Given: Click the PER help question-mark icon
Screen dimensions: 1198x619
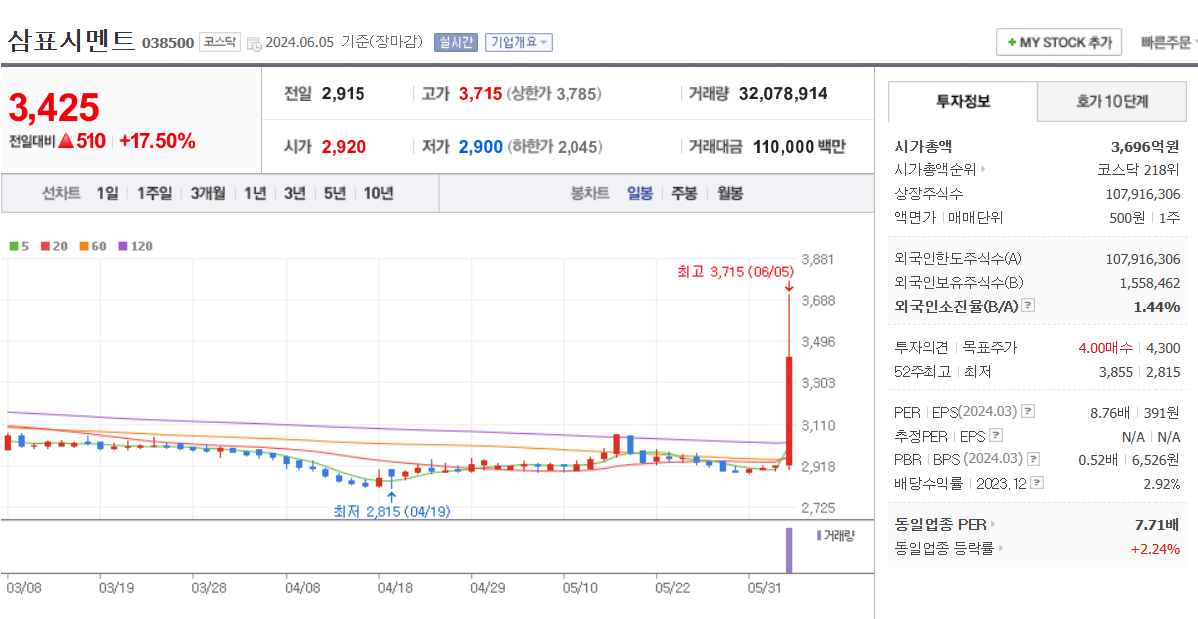Looking at the screenshot, I should pyautogui.click(x=1028, y=411).
